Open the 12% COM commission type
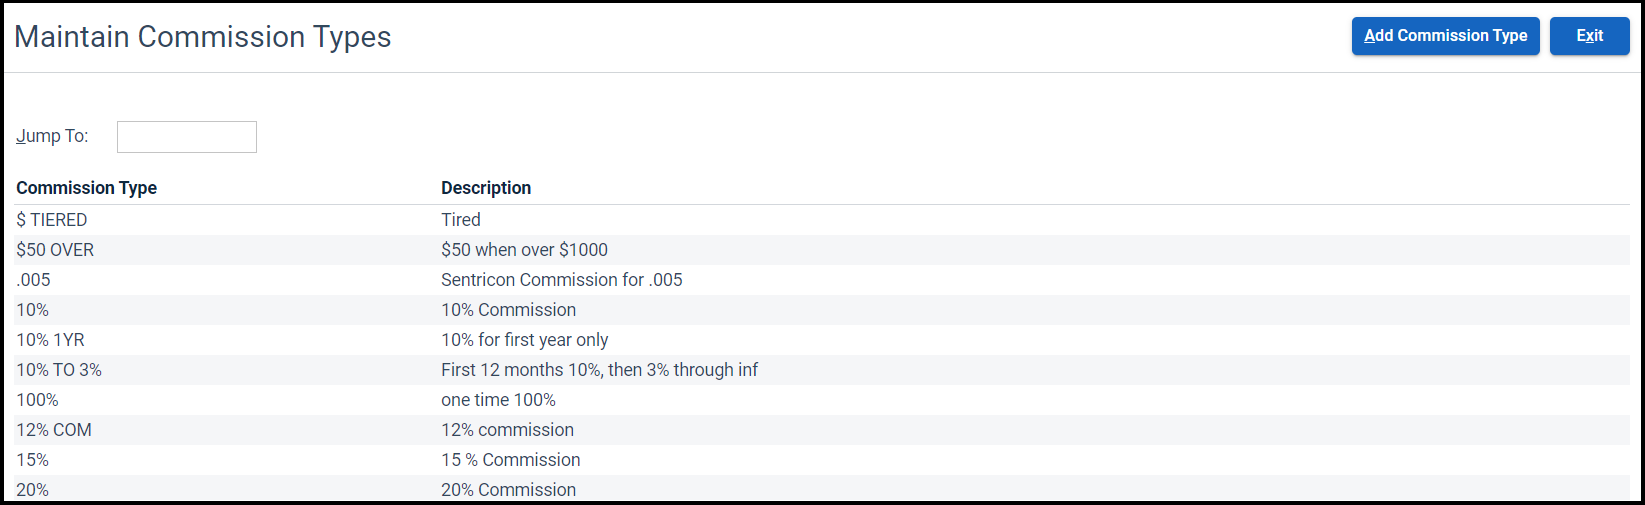Viewport: 1645px width, 505px height. [x=54, y=430]
